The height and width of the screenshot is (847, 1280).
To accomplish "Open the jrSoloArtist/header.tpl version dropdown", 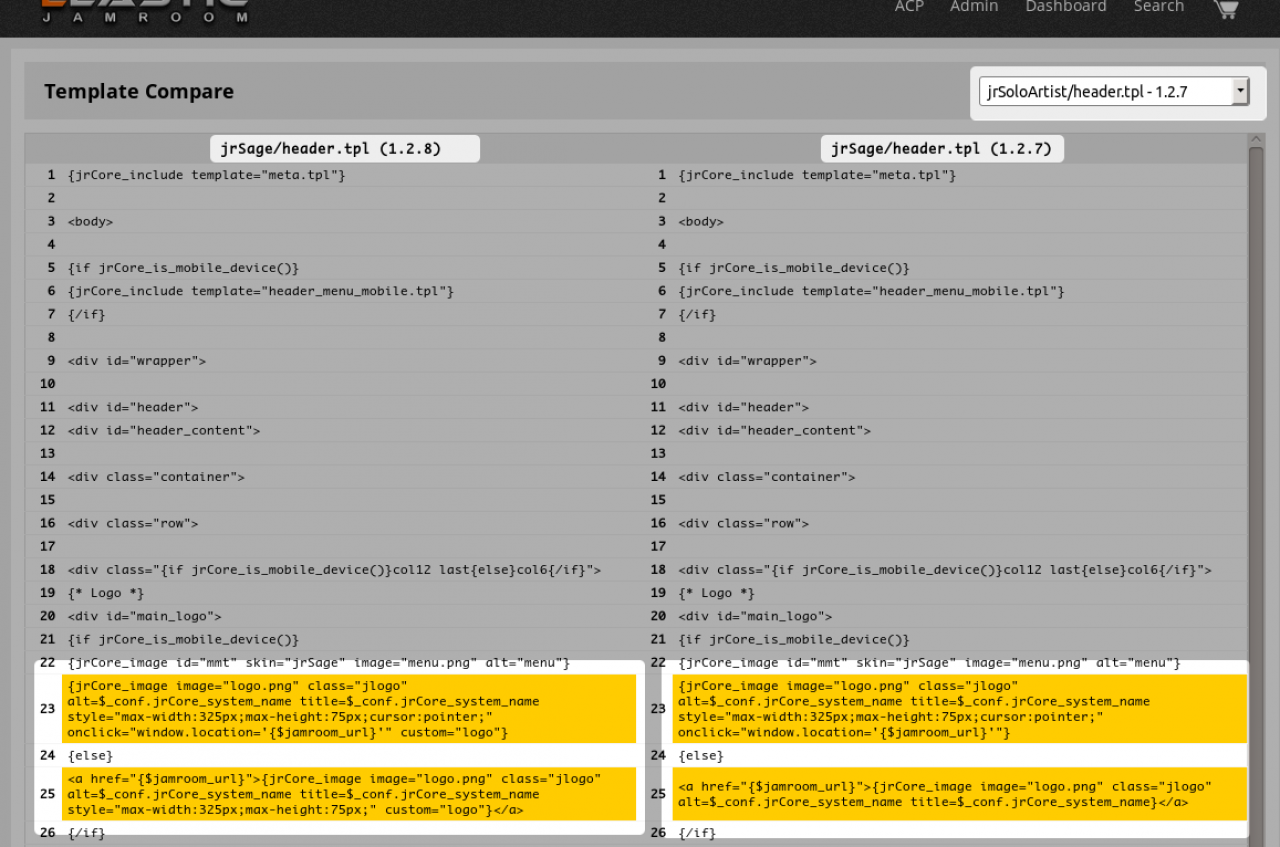I will [1105, 92].
